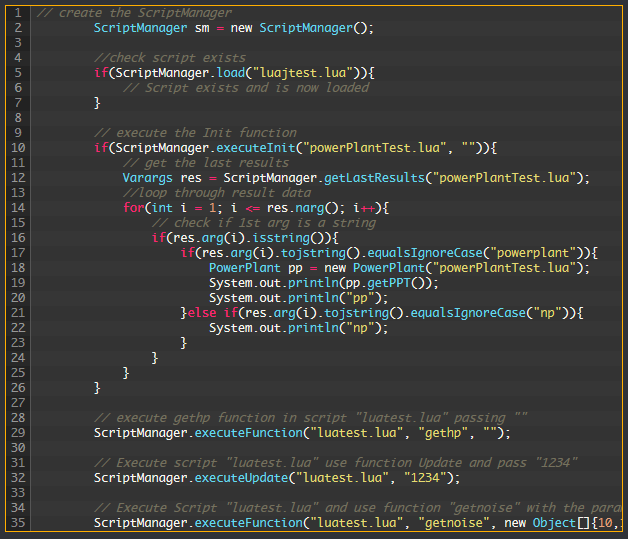628x539 pixels.
Task: Click the "PowerPlant pp" variable declaration
Action: (255, 268)
